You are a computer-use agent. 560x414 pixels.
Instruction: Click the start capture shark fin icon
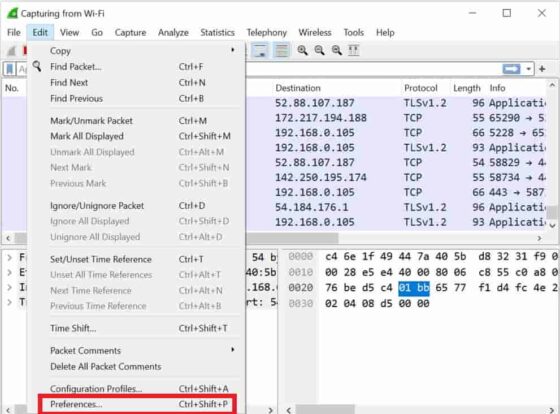pyautogui.click(x=11, y=51)
